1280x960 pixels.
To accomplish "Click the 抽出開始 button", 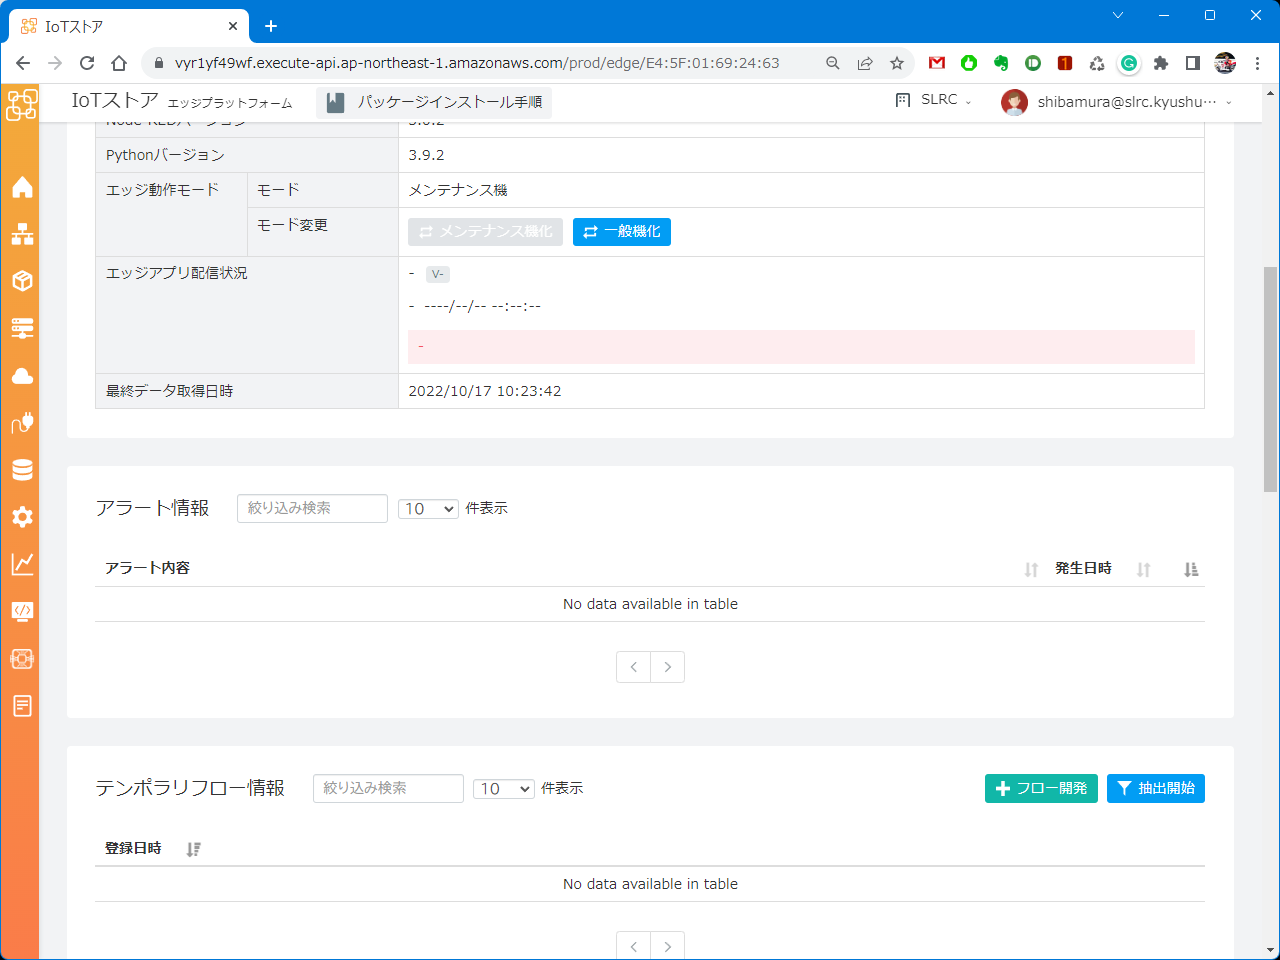I will [x=1156, y=788].
